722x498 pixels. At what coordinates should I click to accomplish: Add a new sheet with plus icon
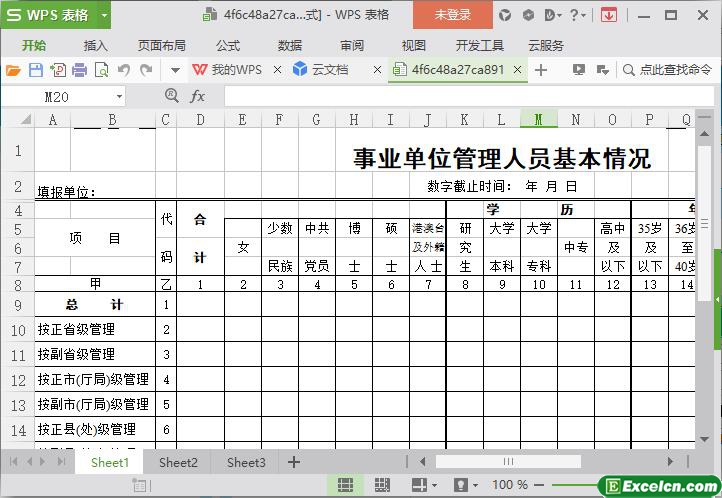click(294, 462)
